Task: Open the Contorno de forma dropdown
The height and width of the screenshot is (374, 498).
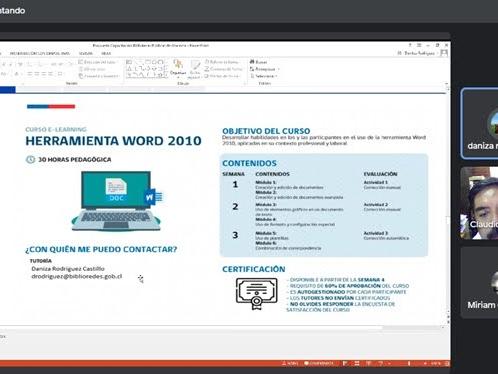Action: (x=223, y=69)
